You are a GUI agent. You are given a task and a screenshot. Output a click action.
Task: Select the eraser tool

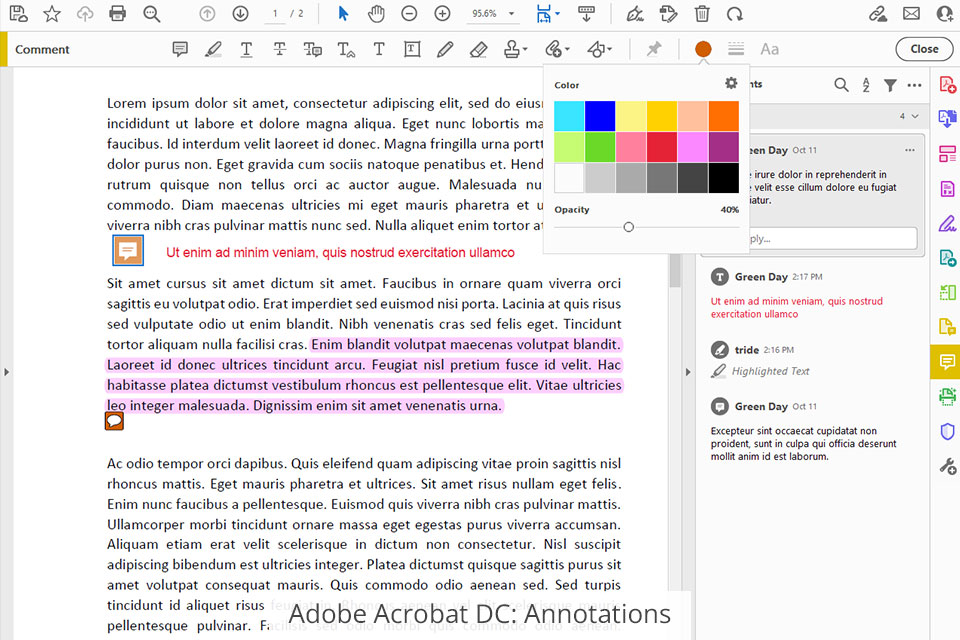coord(478,49)
